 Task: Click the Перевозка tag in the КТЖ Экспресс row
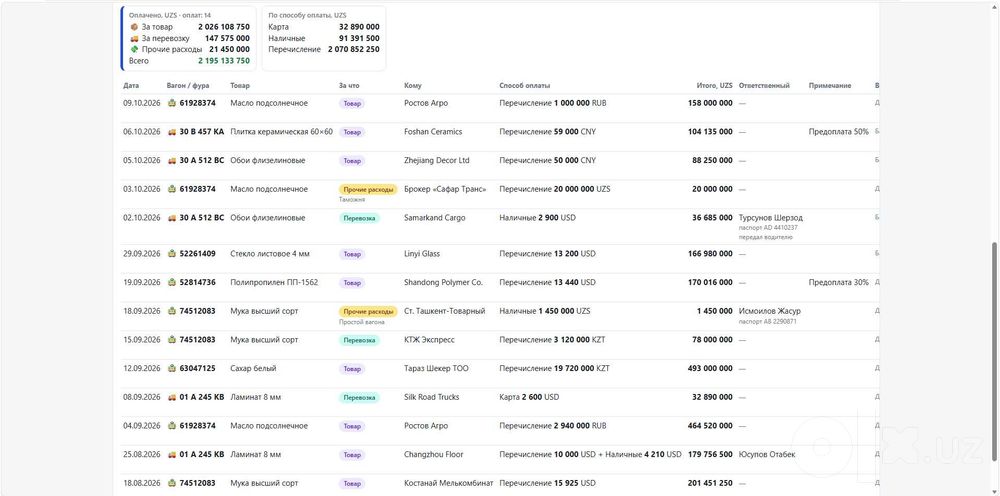coord(359,340)
